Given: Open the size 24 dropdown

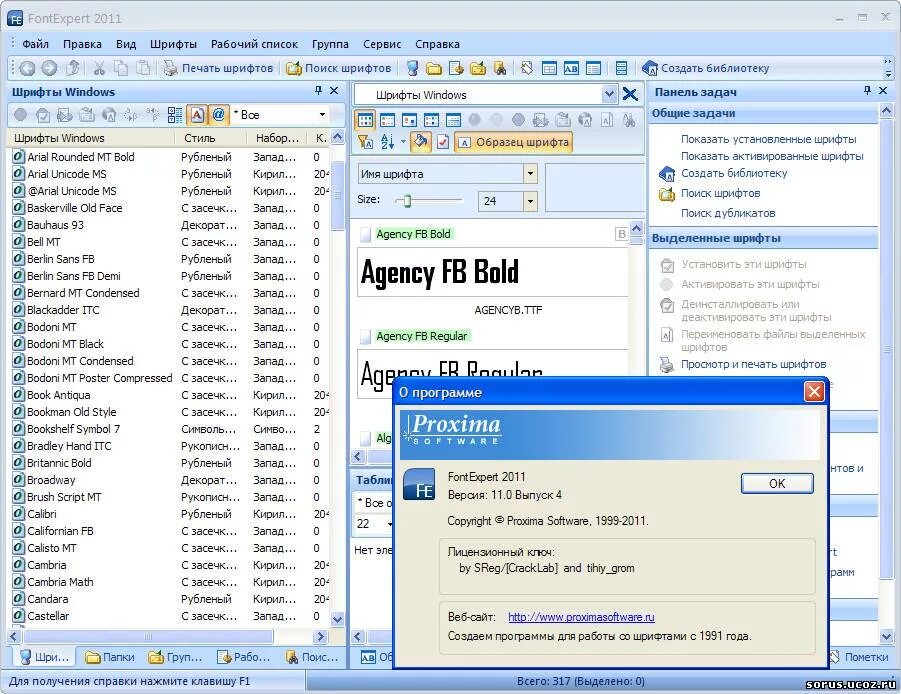Looking at the screenshot, I should 530,201.
